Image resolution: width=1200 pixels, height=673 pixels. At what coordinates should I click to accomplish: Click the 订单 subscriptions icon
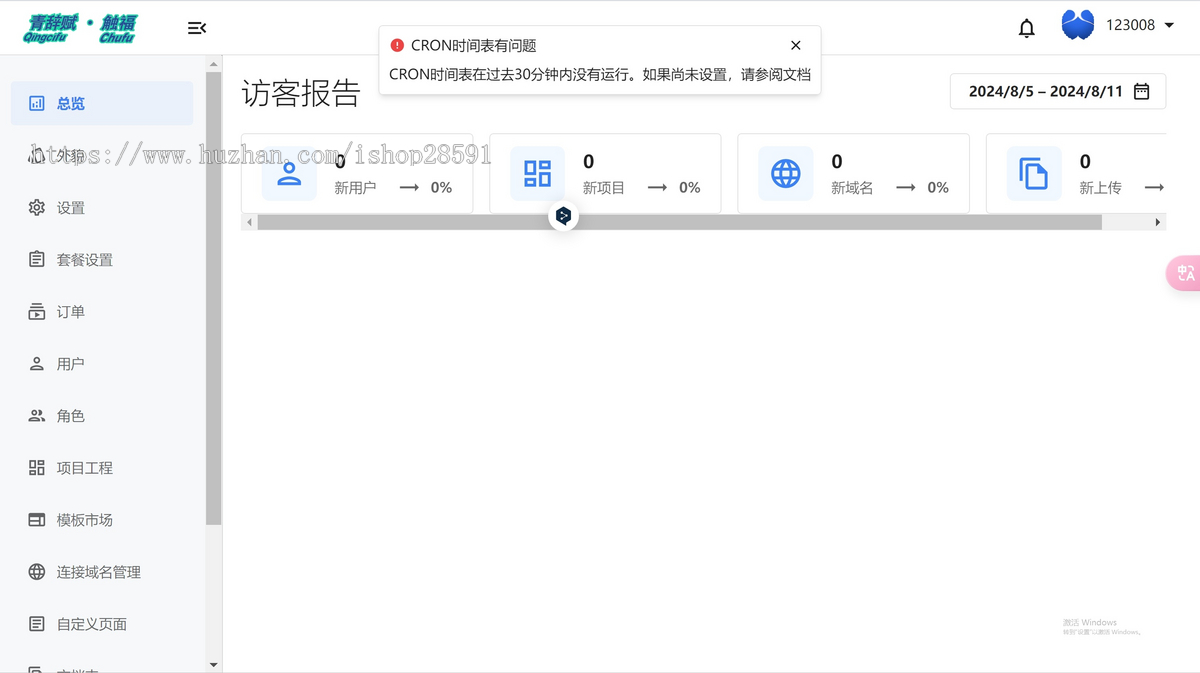(37, 311)
